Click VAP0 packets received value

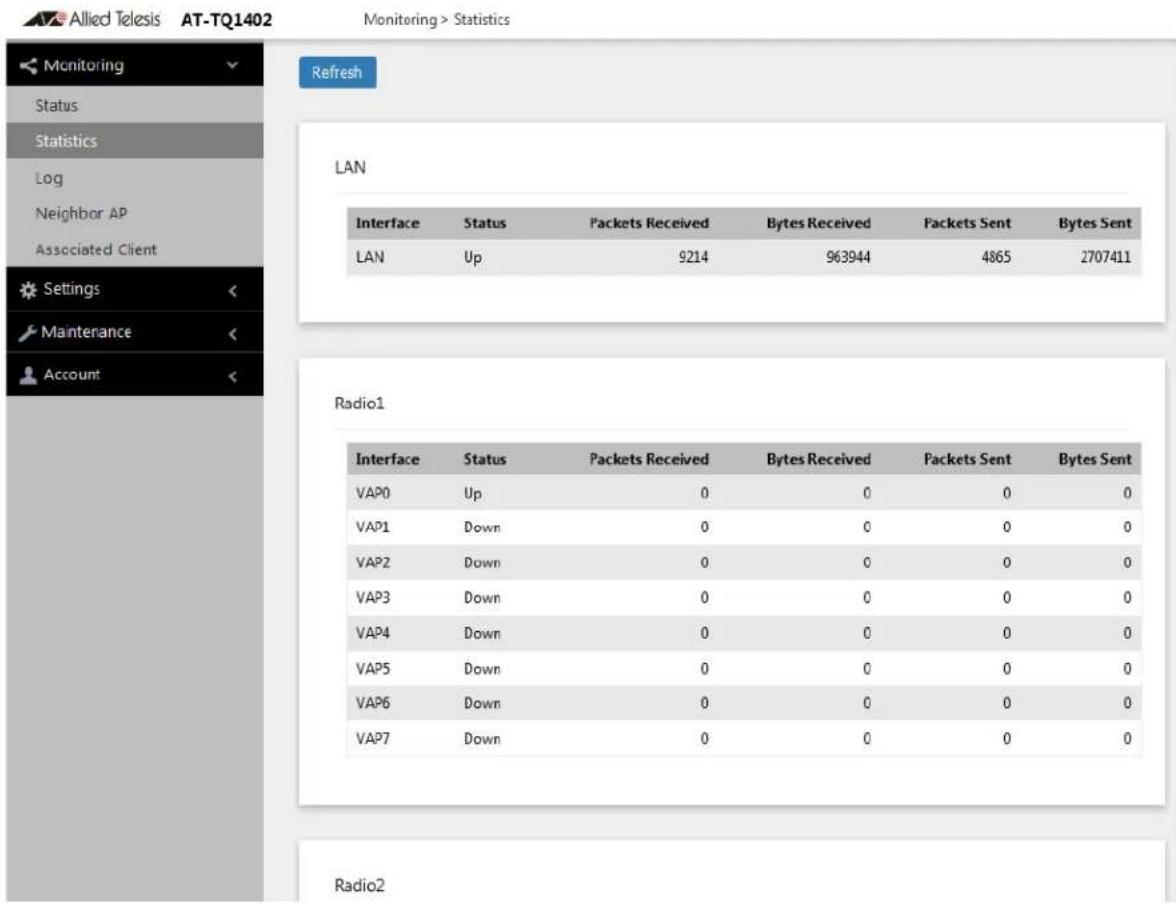[x=704, y=493]
